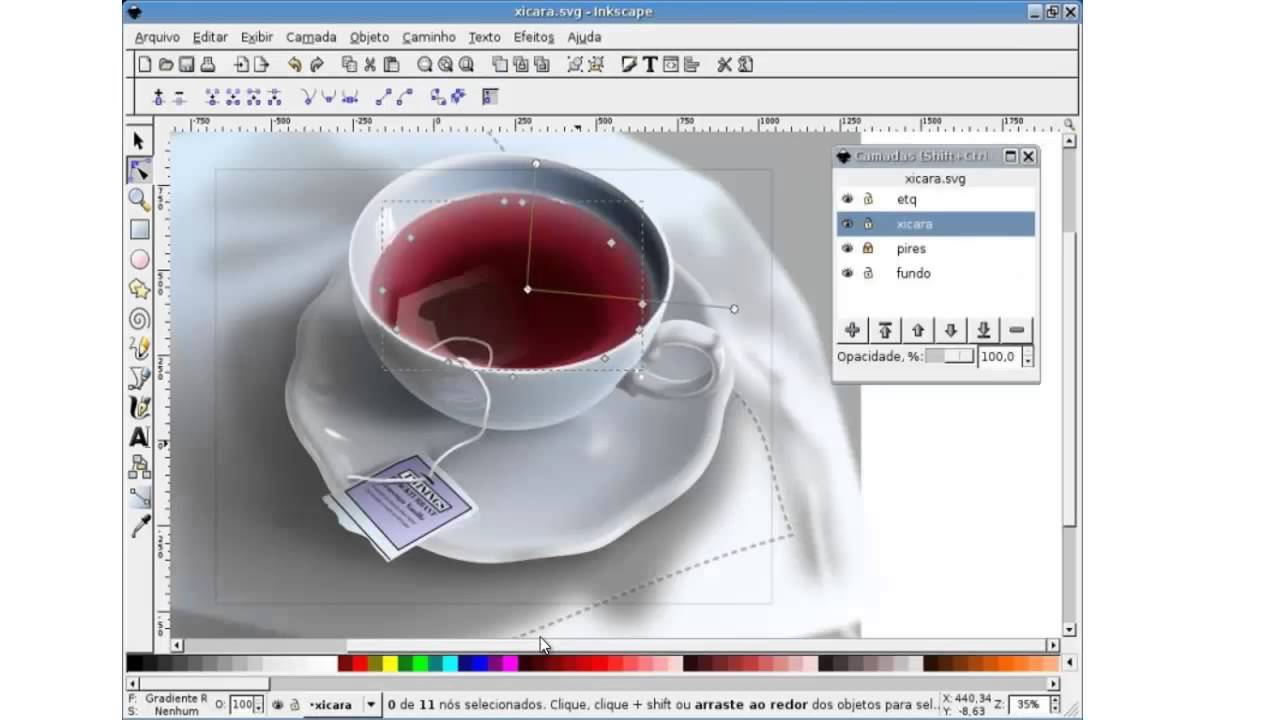Viewport: 1280px width, 720px height.
Task: Lower layer to bottom button
Action: [x=984, y=330]
